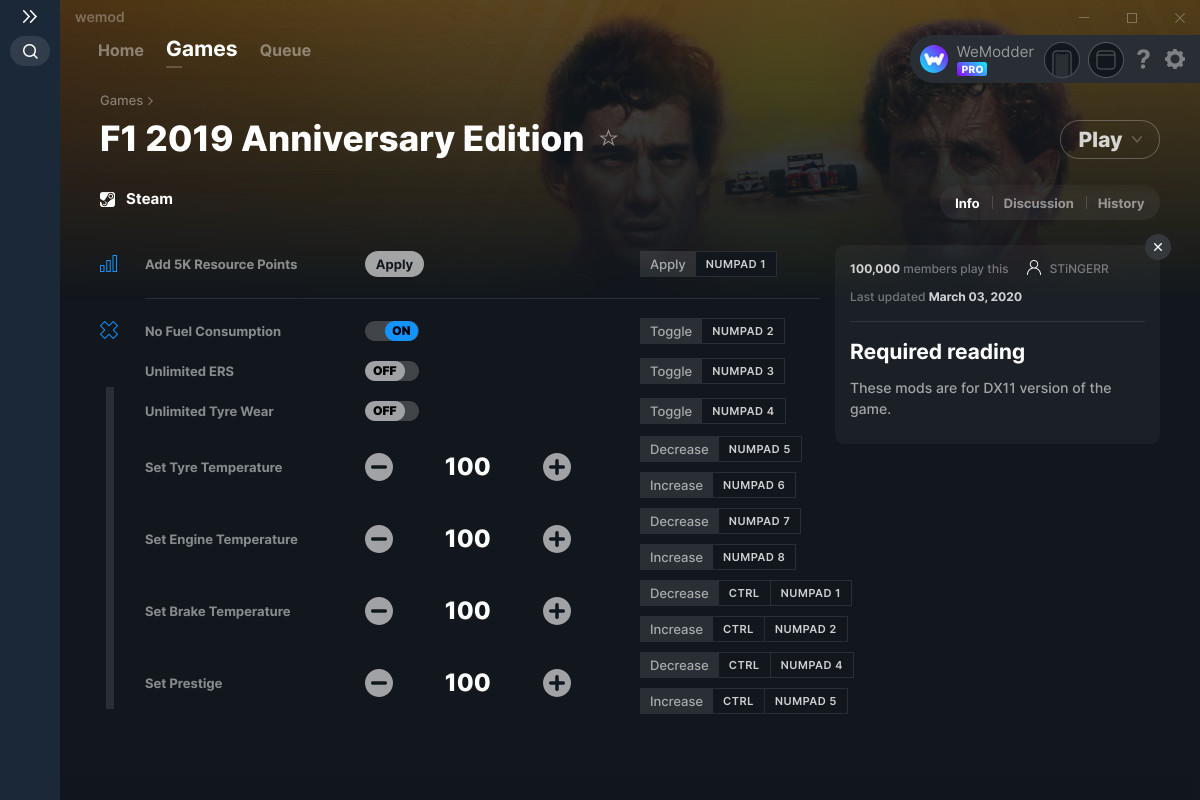The width and height of the screenshot is (1200, 800).
Task: Click the mods list scrollbar
Action: [110, 548]
